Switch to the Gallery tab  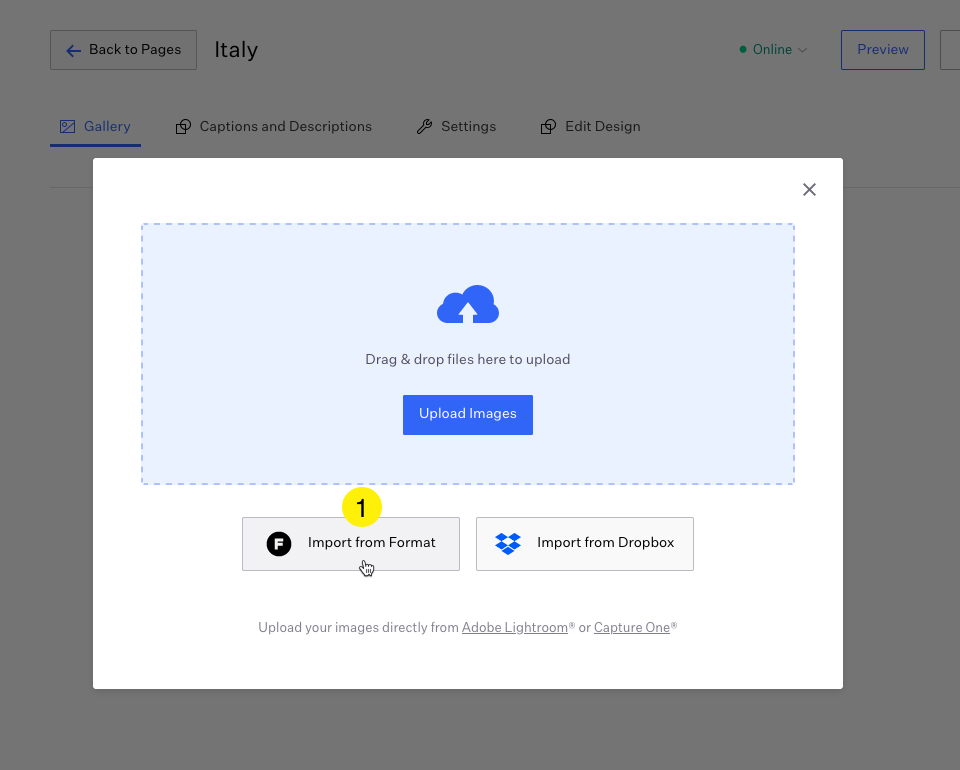pyautogui.click(x=95, y=126)
